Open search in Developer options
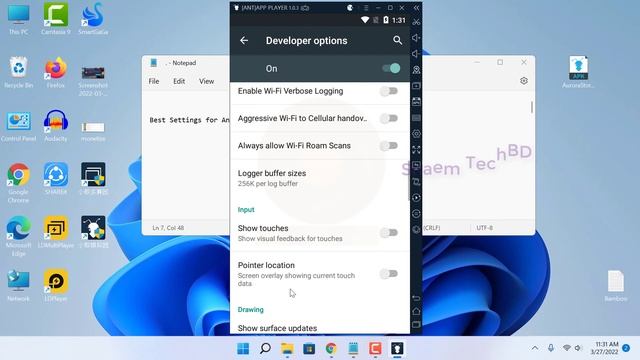The image size is (640, 360). click(x=397, y=40)
